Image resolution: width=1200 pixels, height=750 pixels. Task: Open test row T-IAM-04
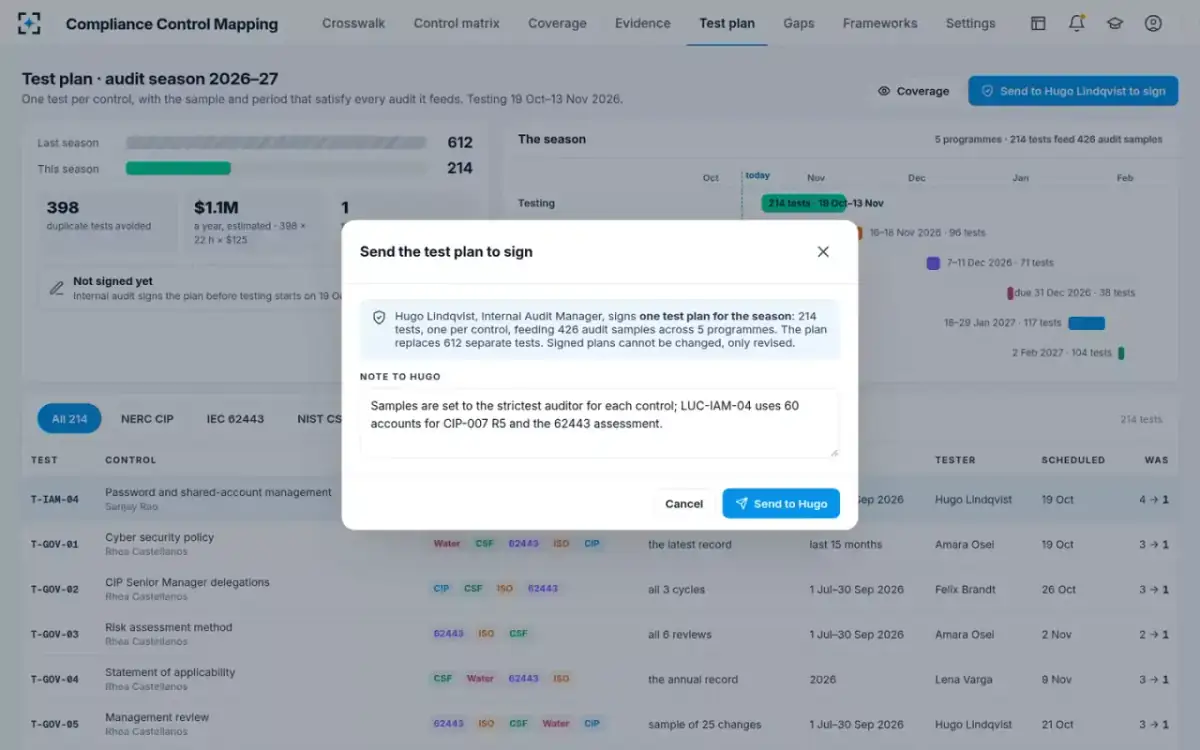600,499
